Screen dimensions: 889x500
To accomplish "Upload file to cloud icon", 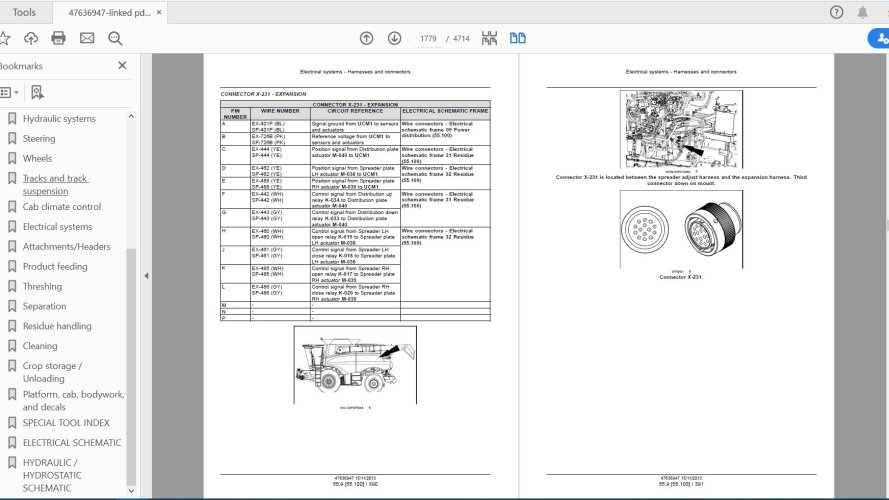I will point(31,38).
